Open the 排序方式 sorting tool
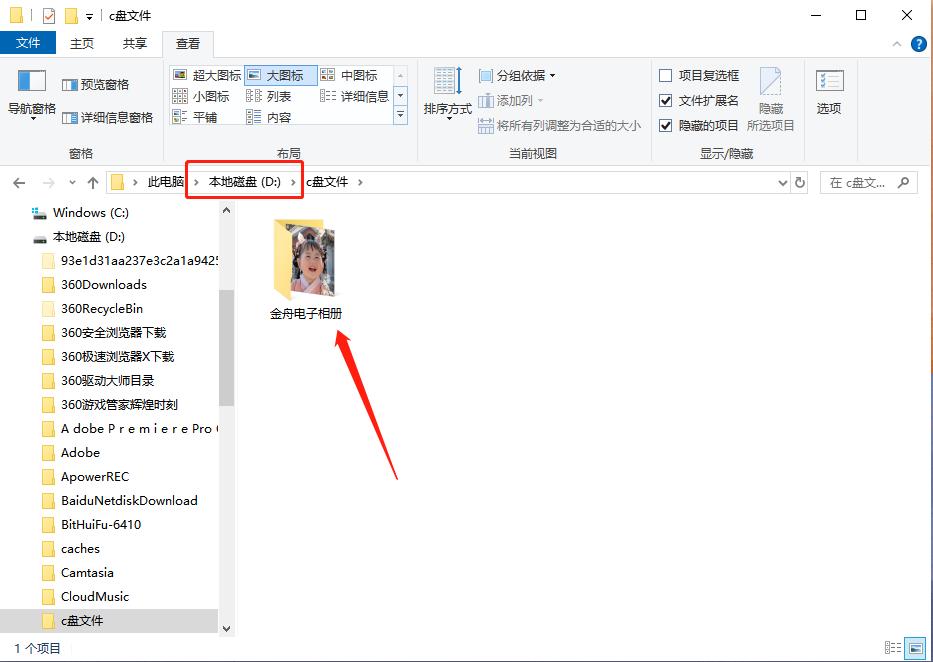The height and width of the screenshot is (662, 933). tap(446, 97)
